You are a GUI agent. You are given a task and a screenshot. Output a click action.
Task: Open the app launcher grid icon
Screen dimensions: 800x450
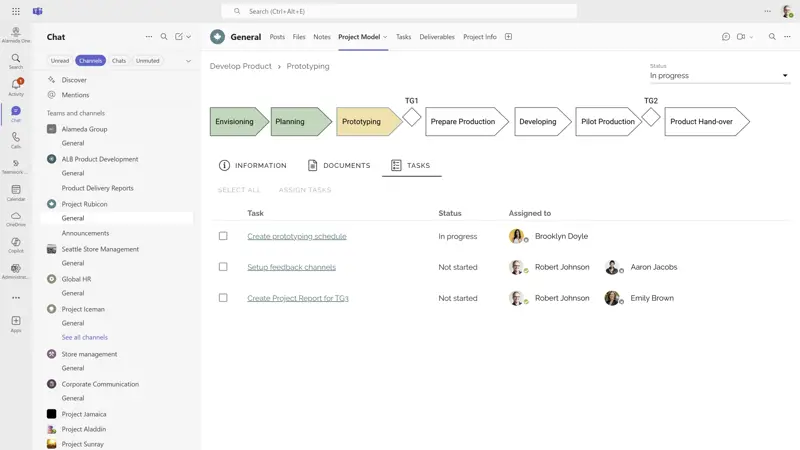(16, 11)
